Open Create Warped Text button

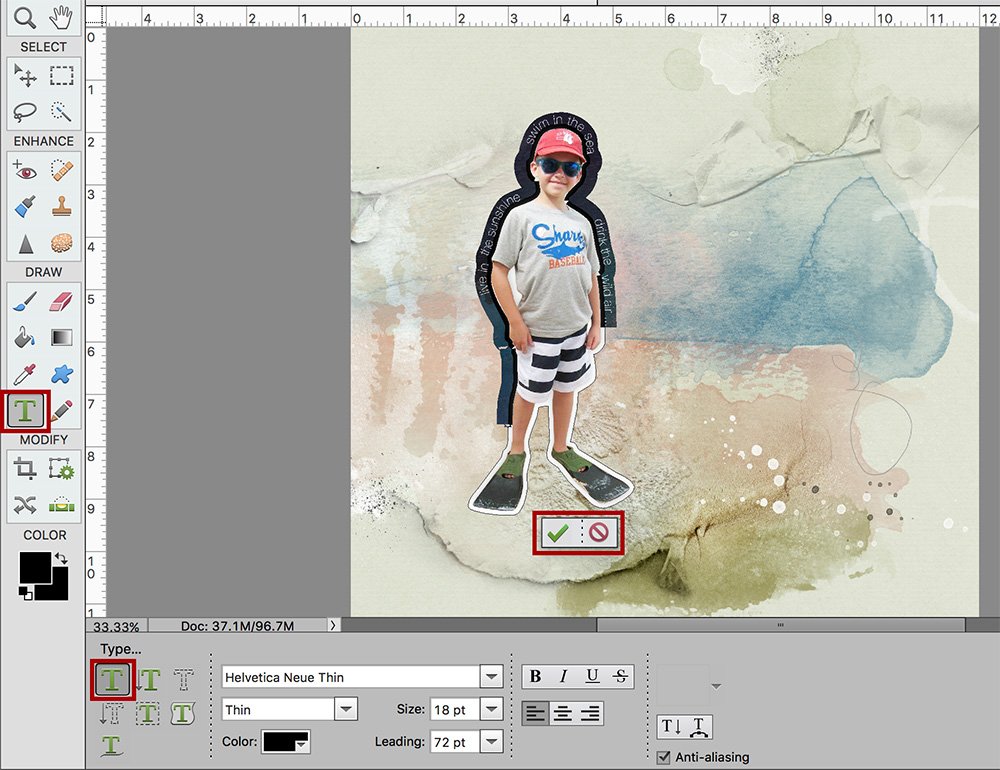699,727
